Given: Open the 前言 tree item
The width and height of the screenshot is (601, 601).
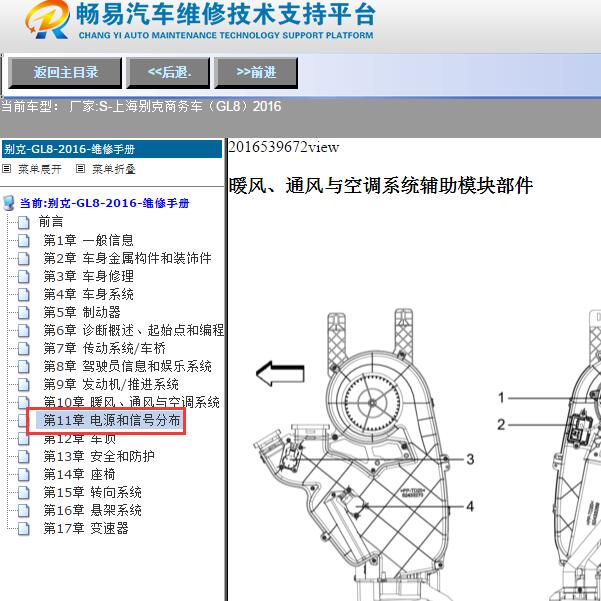Looking at the screenshot, I should tap(51, 222).
